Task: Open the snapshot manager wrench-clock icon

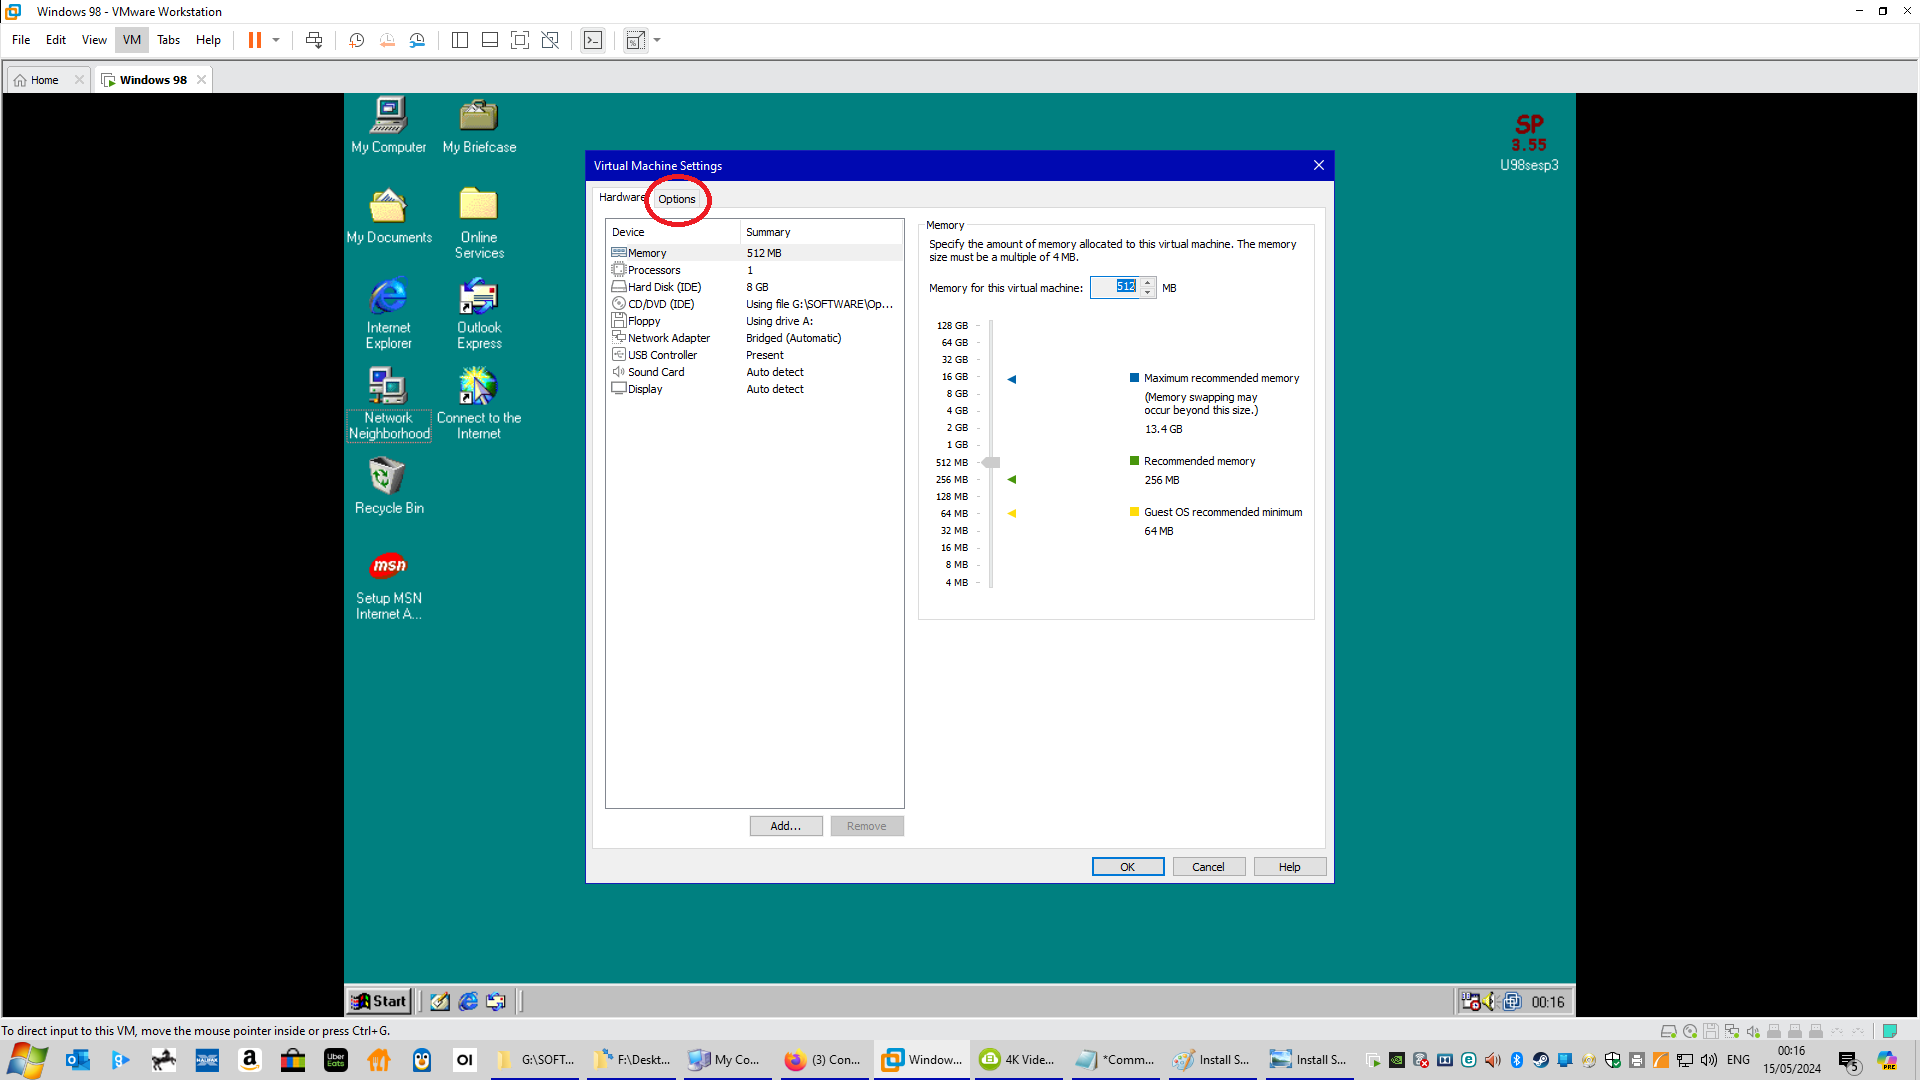Action: click(x=417, y=40)
